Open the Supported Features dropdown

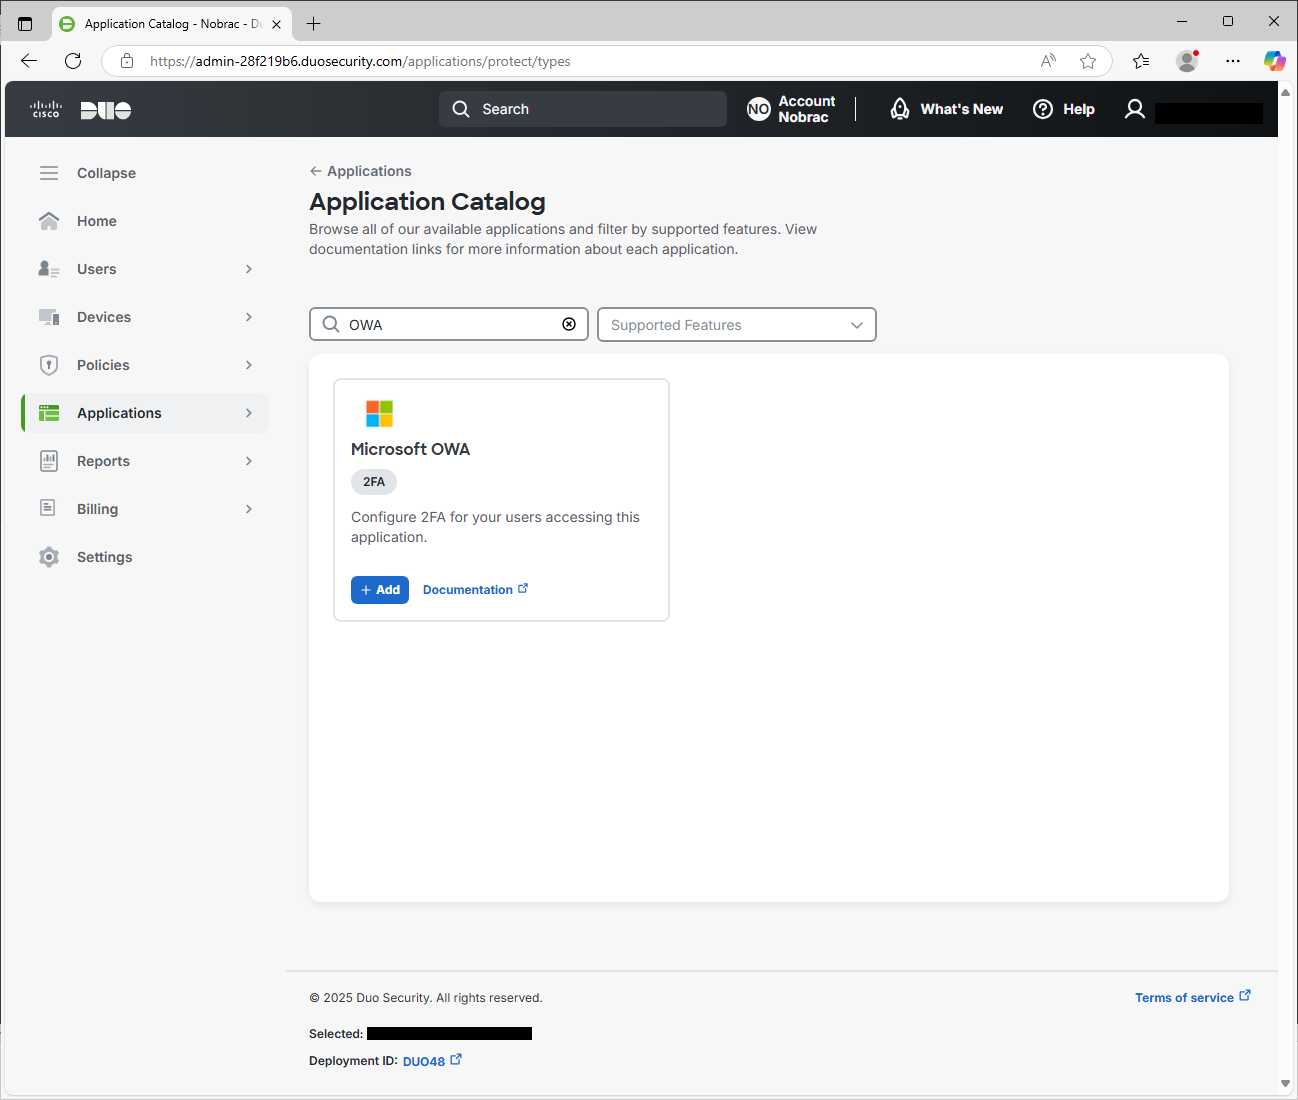(737, 325)
